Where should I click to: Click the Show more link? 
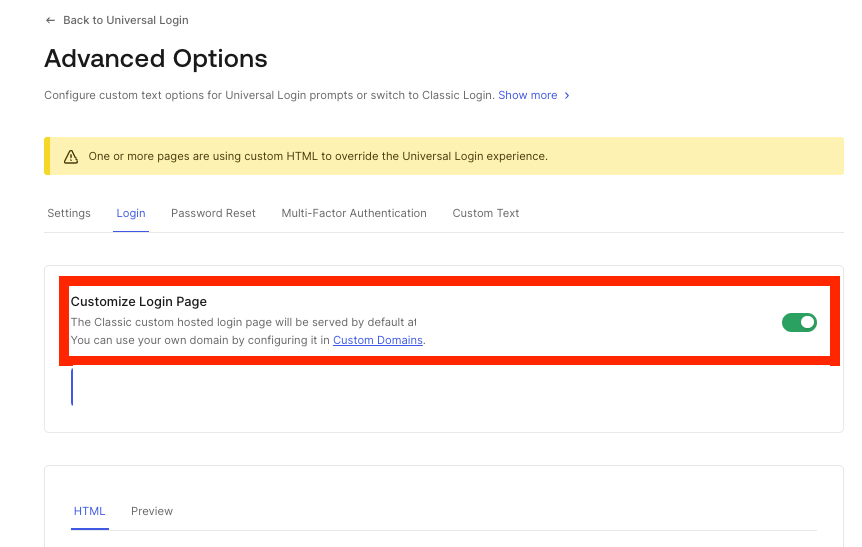click(527, 95)
